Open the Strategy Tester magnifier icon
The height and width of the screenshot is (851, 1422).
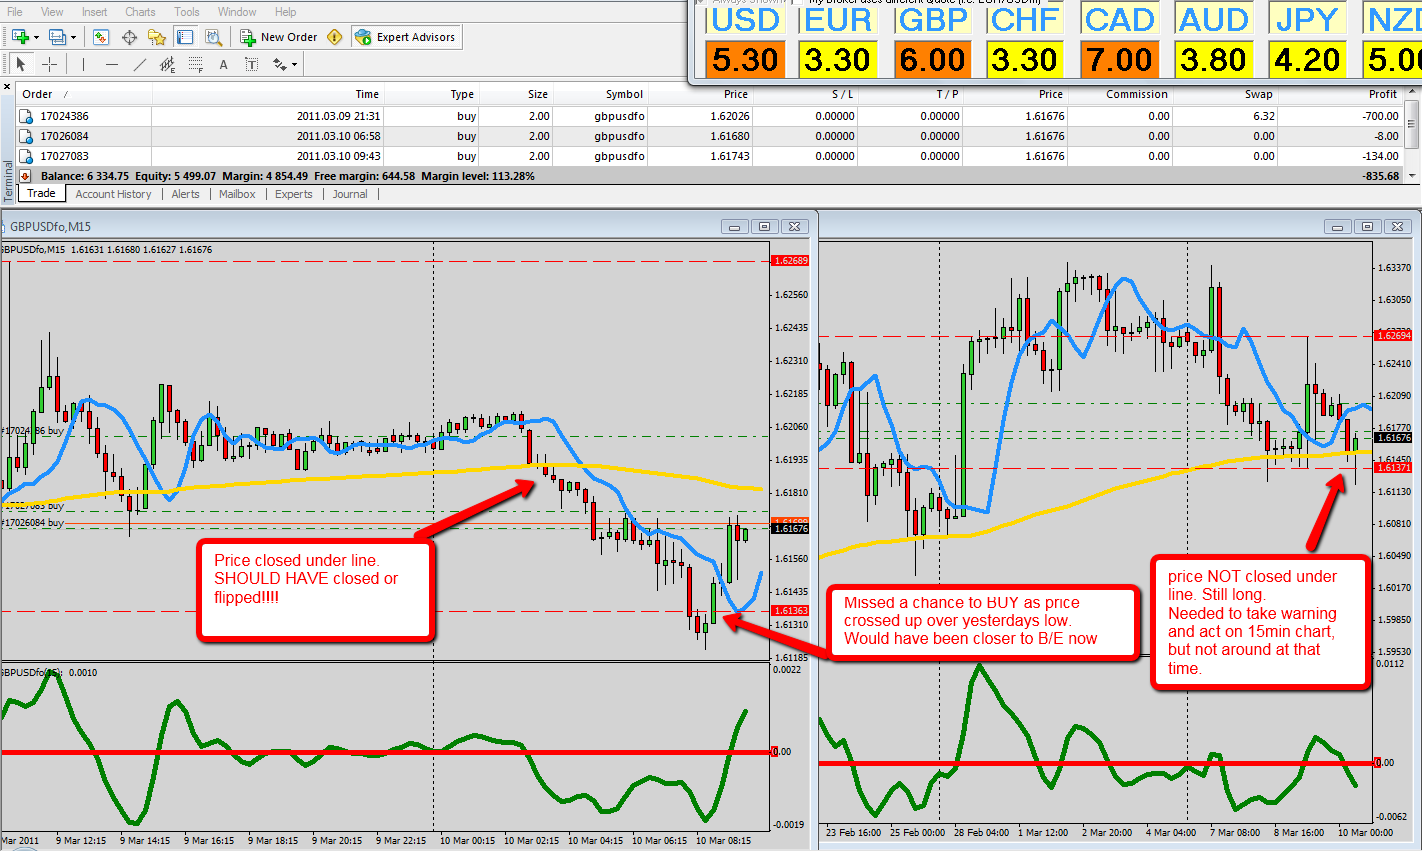click(213, 37)
